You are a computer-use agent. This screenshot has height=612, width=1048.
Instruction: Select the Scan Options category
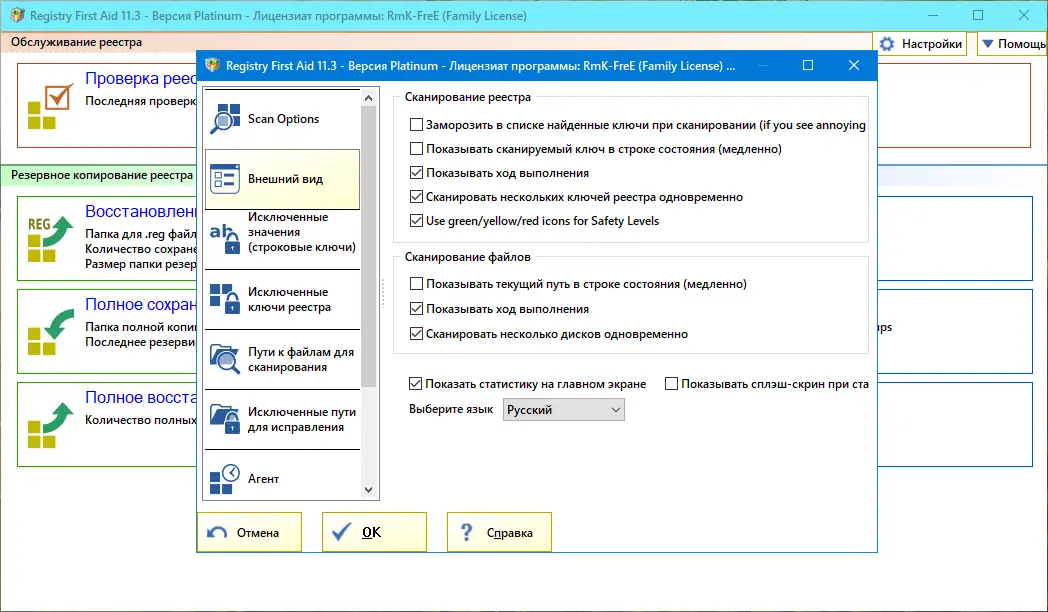(x=283, y=119)
